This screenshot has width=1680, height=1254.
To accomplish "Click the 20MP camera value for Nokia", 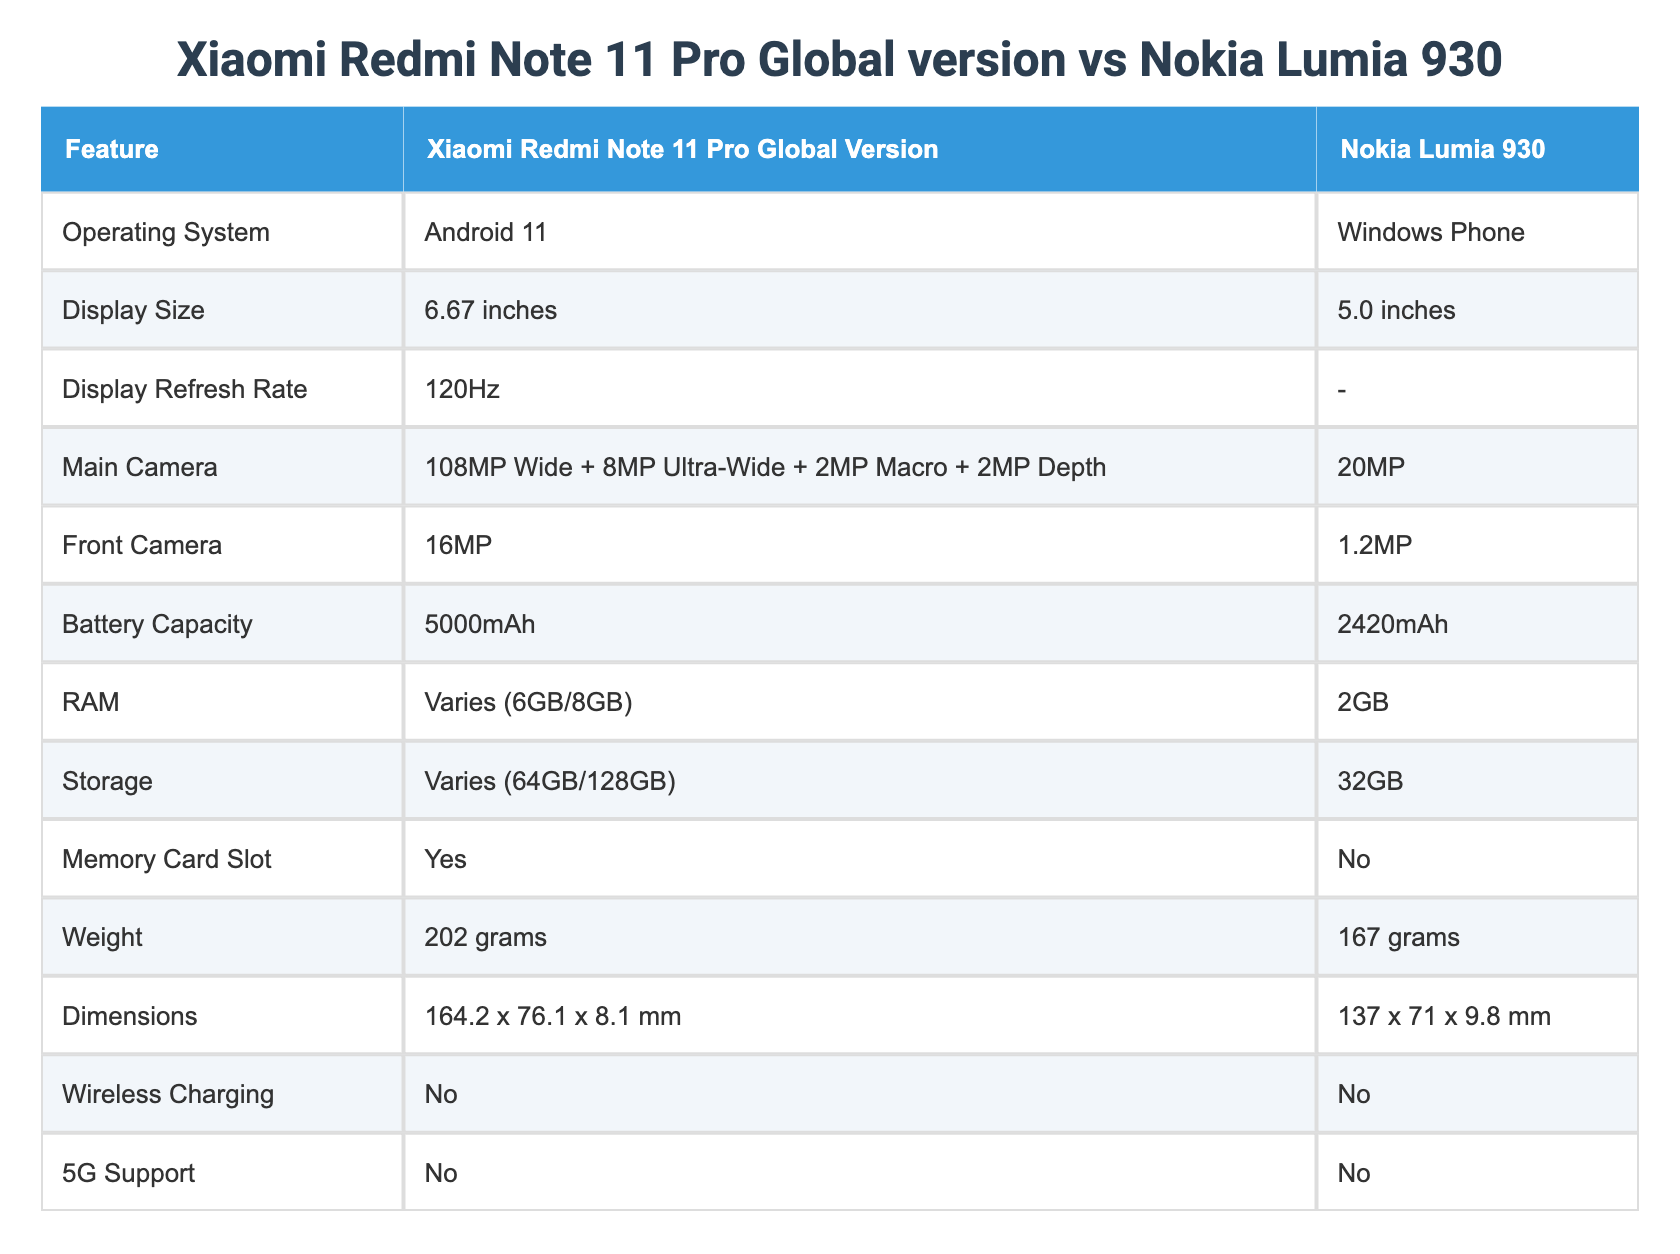I will (x=1372, y=467).
